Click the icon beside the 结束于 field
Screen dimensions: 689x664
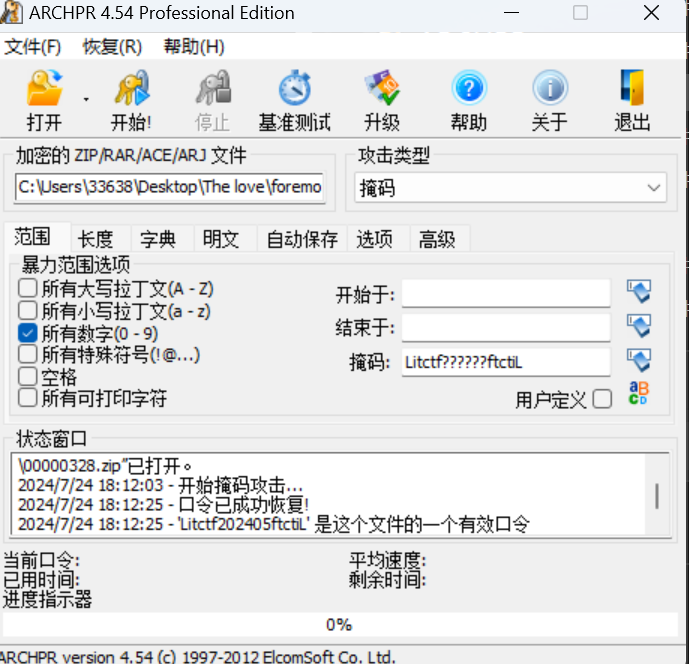[638, 326]
